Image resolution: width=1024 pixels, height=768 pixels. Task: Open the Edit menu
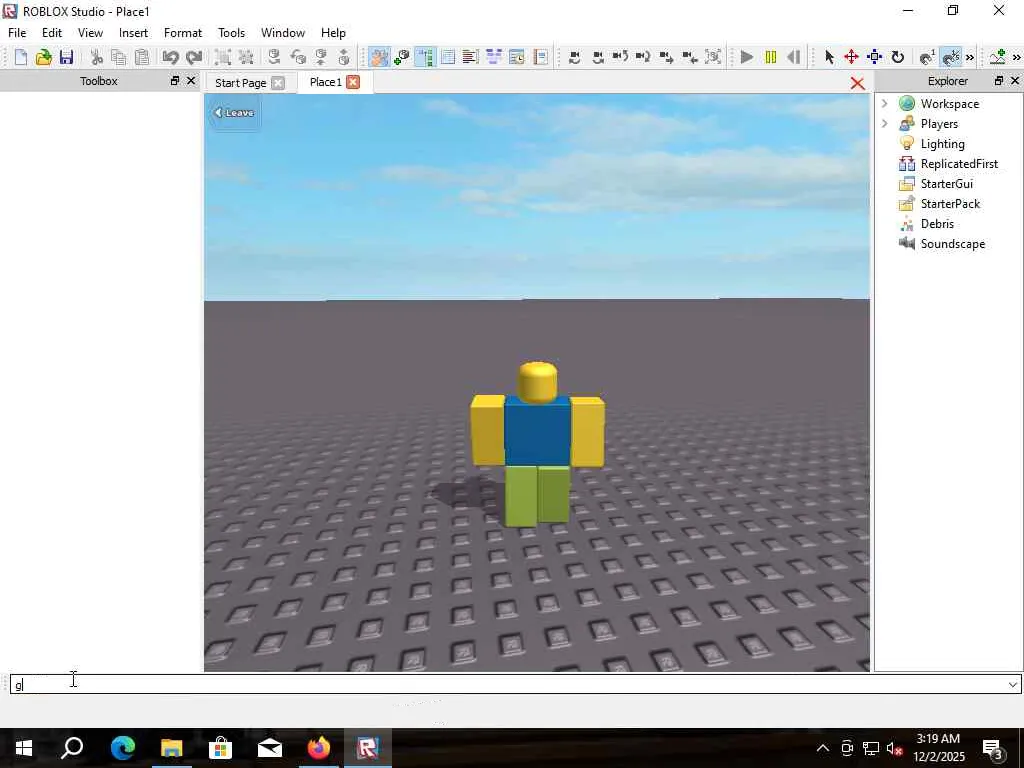click(x=52, y=33)
